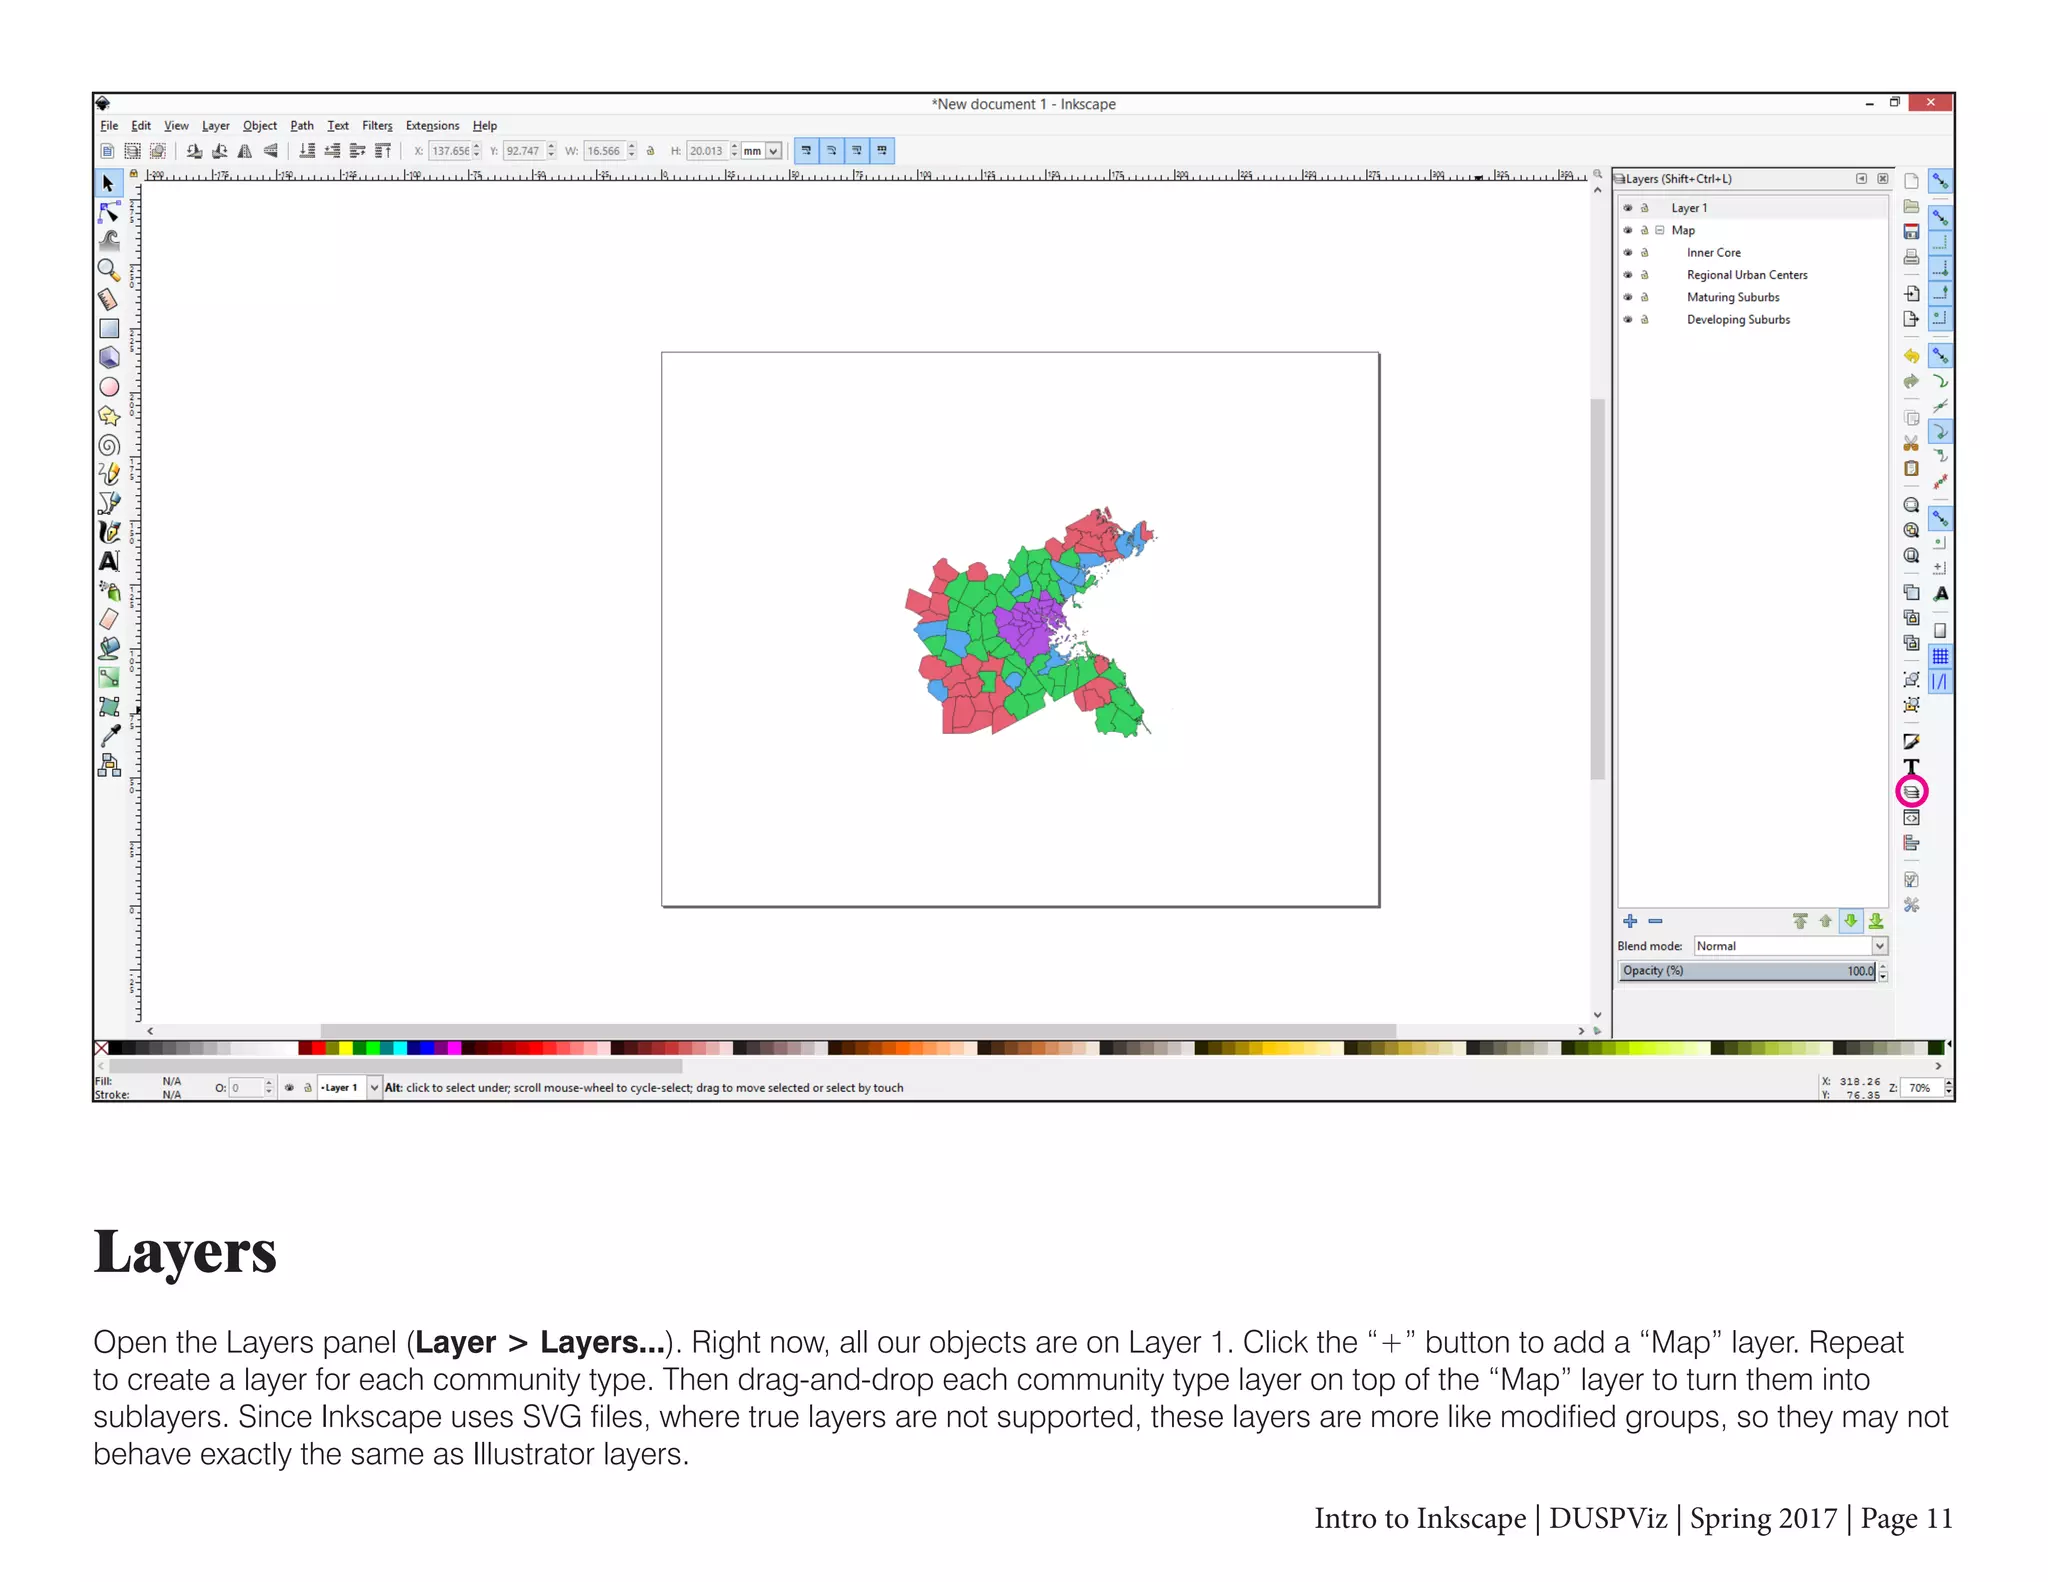Click the W width spinner arrows
This screenshot has height=1582, width=2048.
pos(631,151)
